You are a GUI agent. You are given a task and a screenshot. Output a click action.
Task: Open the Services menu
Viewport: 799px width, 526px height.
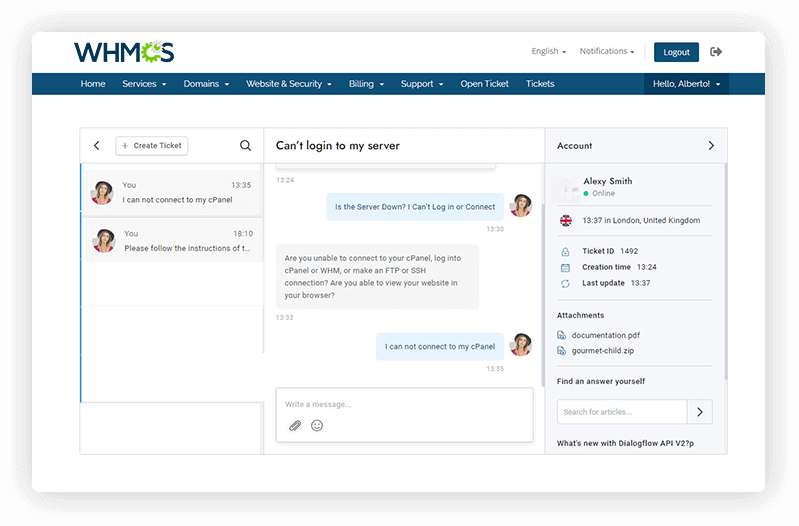tap(144, 84)
